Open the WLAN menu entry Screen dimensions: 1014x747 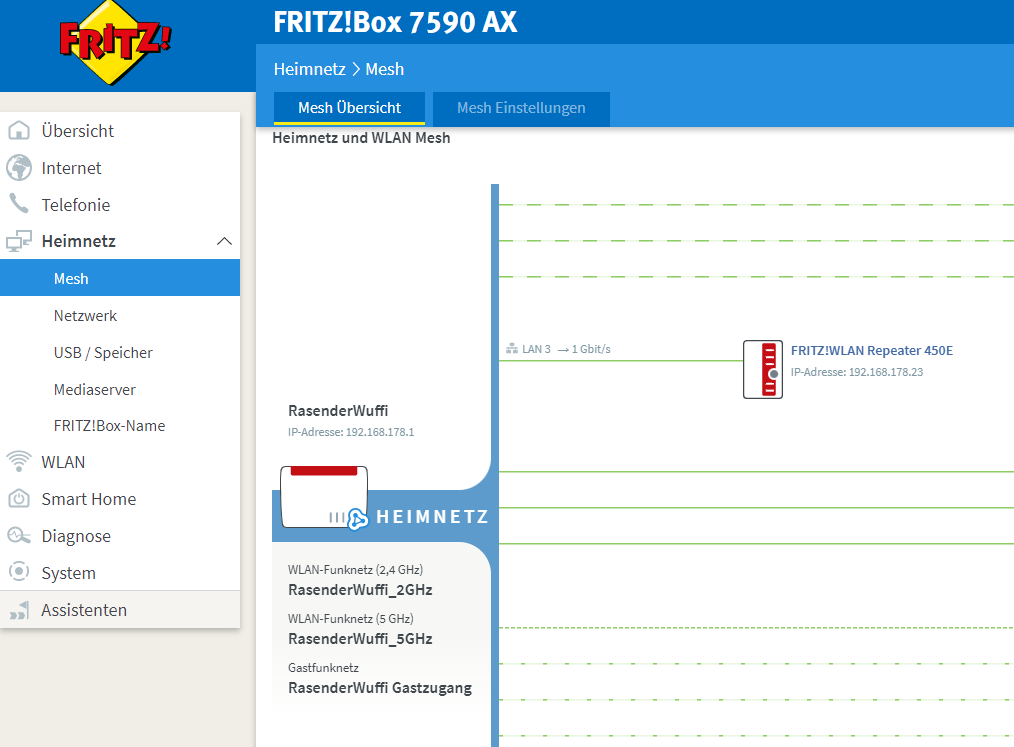point(120,462)
